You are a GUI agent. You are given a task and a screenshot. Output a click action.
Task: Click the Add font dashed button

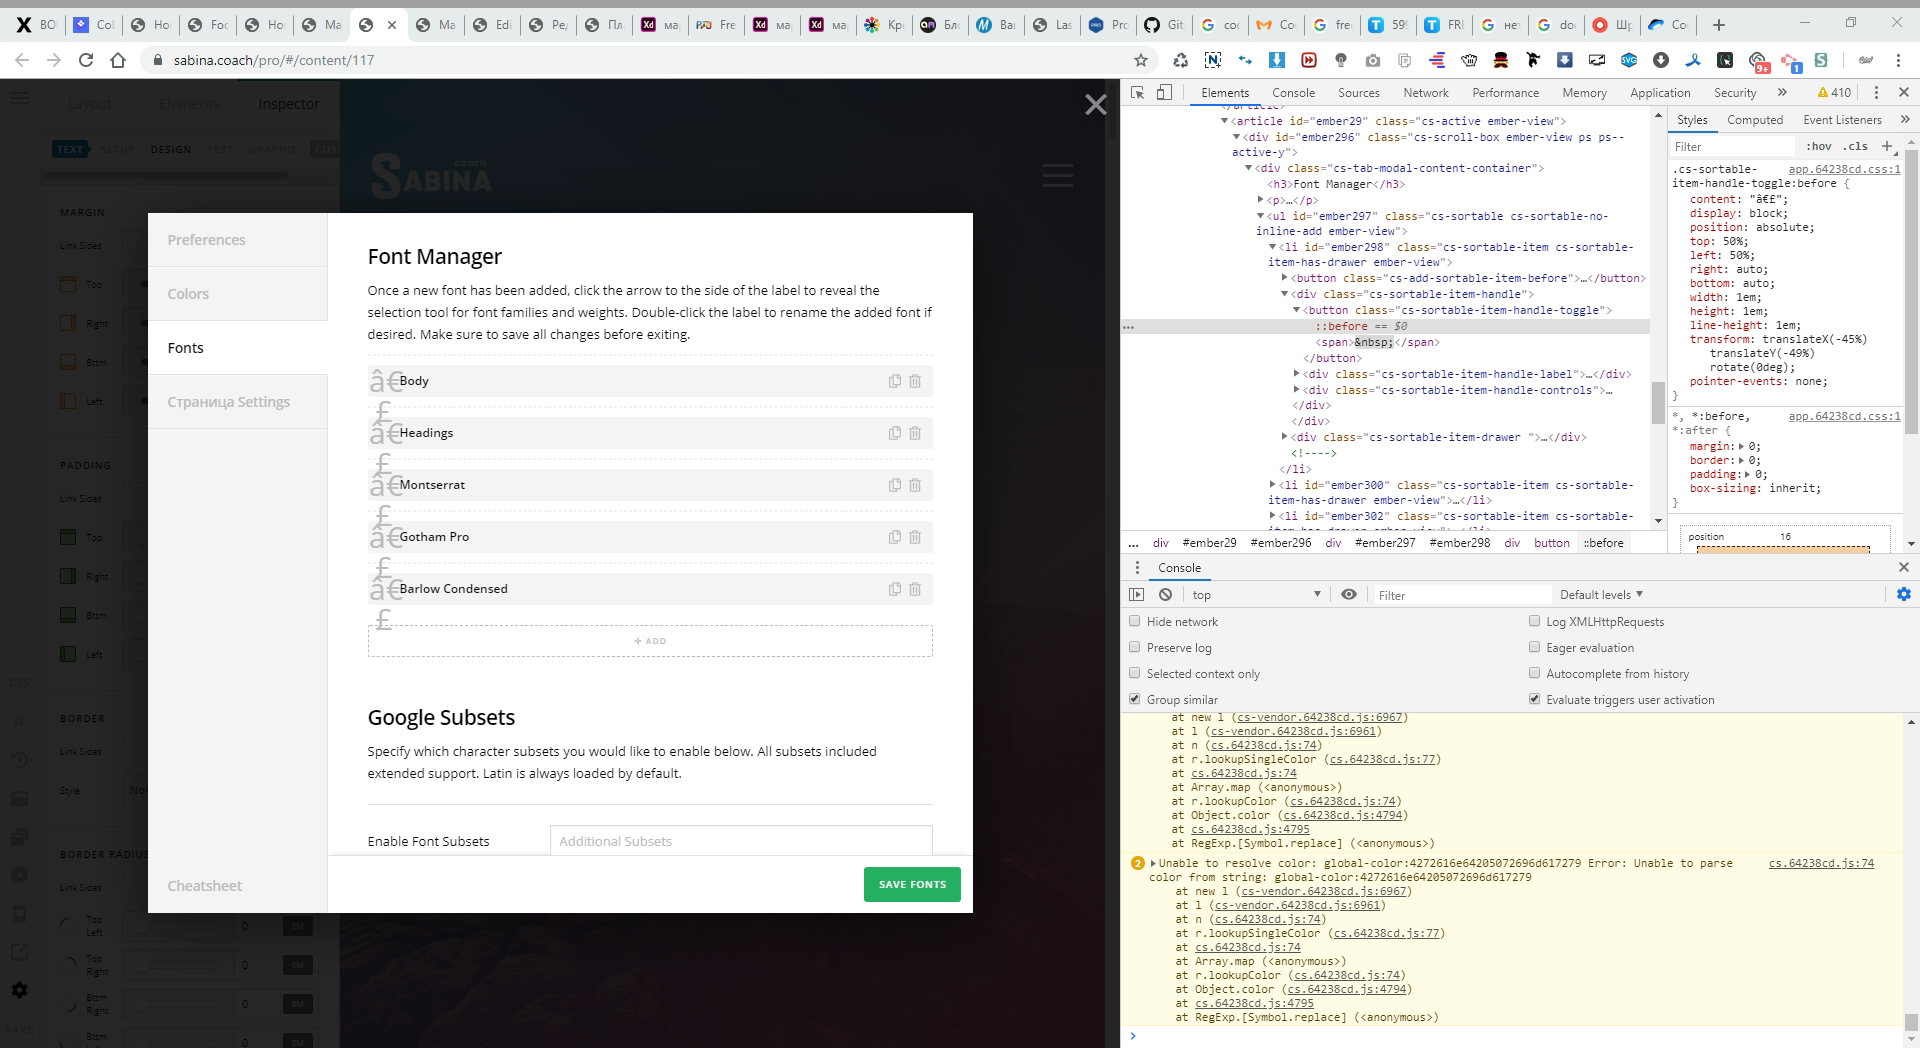(x=650, y=641)
